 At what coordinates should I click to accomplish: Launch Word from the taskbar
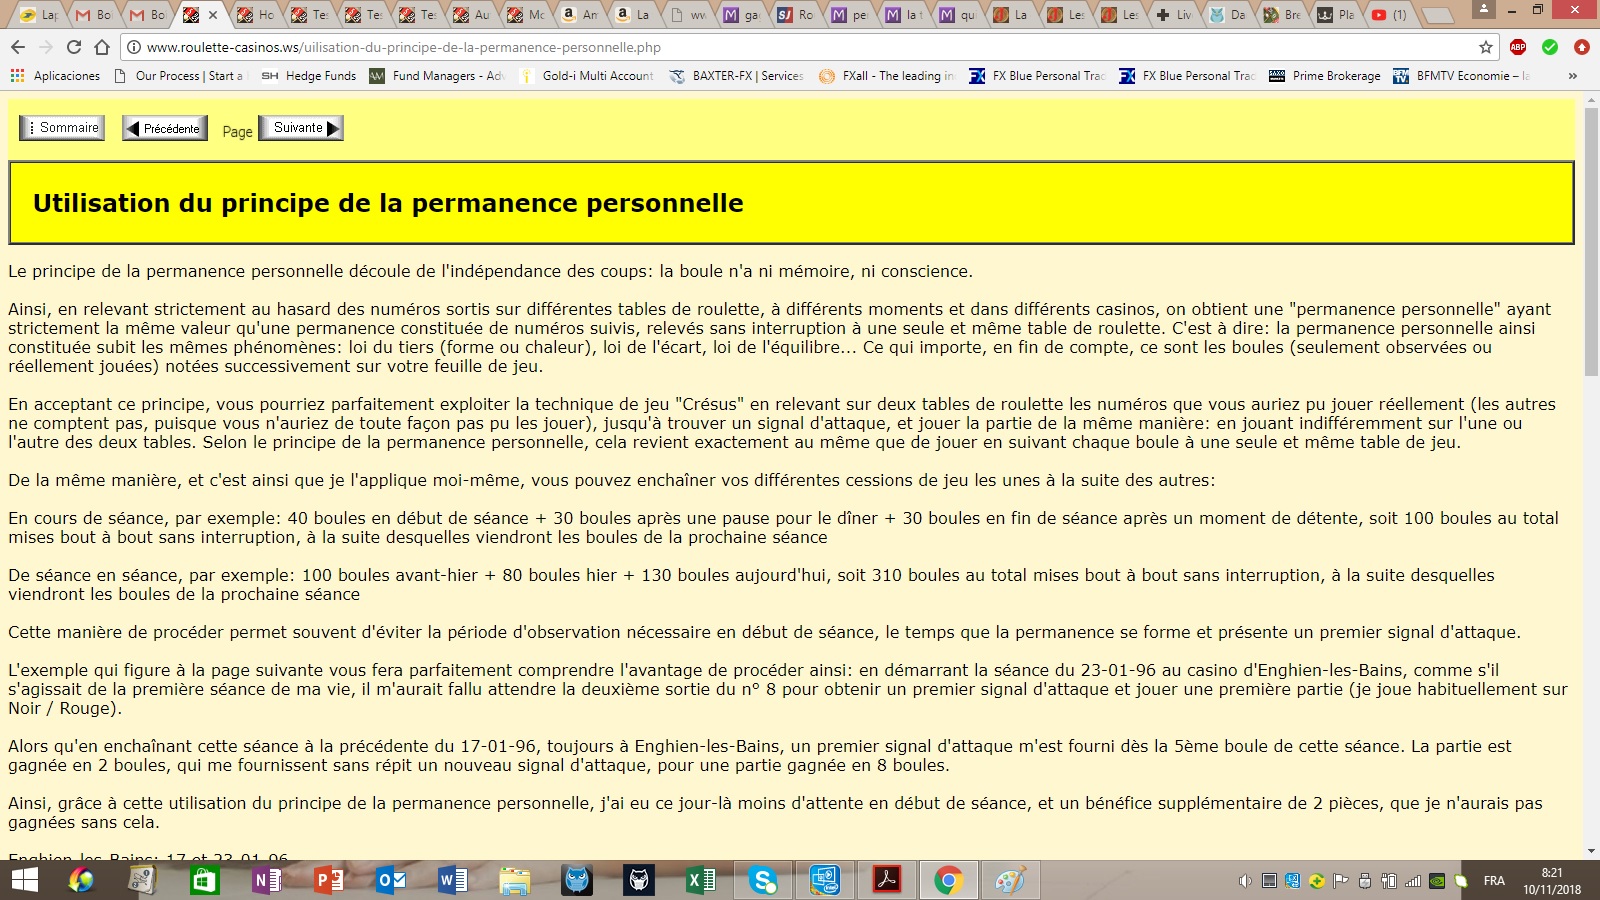[x=452, y=880]
